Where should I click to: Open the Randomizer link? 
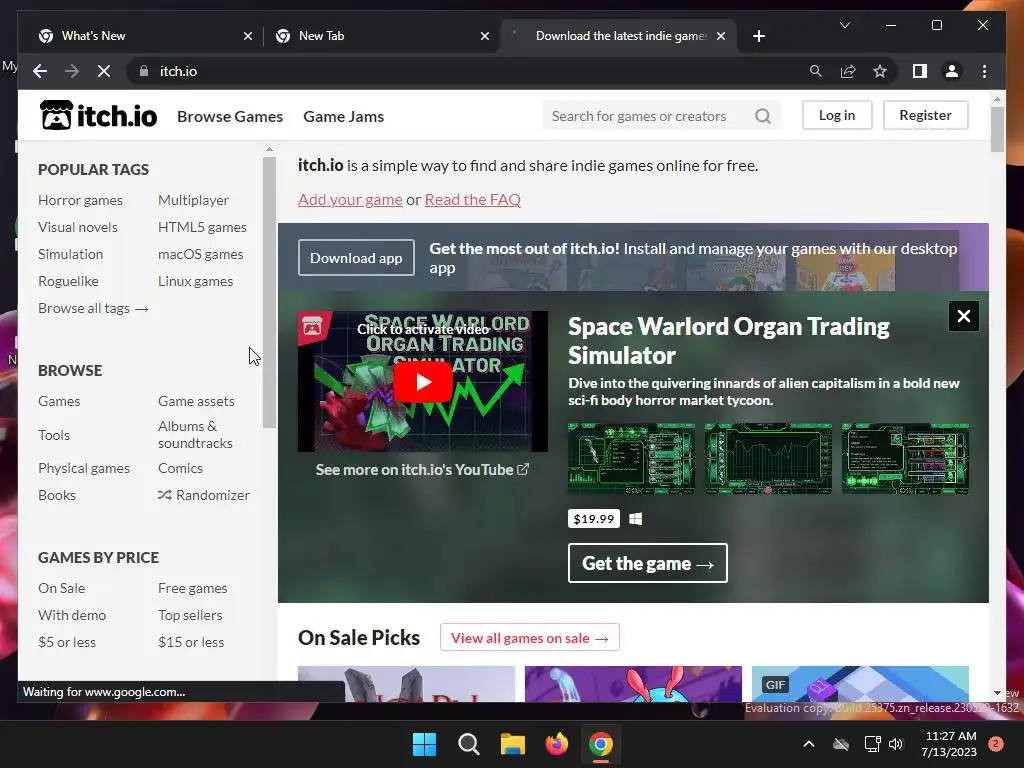pyautogui.click(x=204, y=495)
